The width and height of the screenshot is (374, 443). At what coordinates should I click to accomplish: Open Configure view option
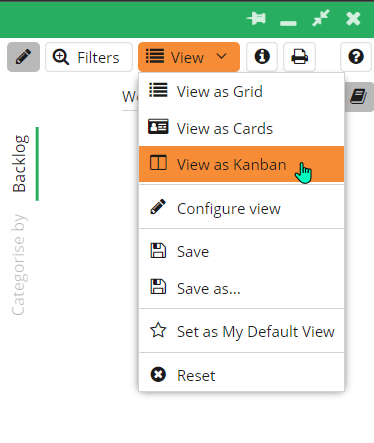click(x=241, y=209)
